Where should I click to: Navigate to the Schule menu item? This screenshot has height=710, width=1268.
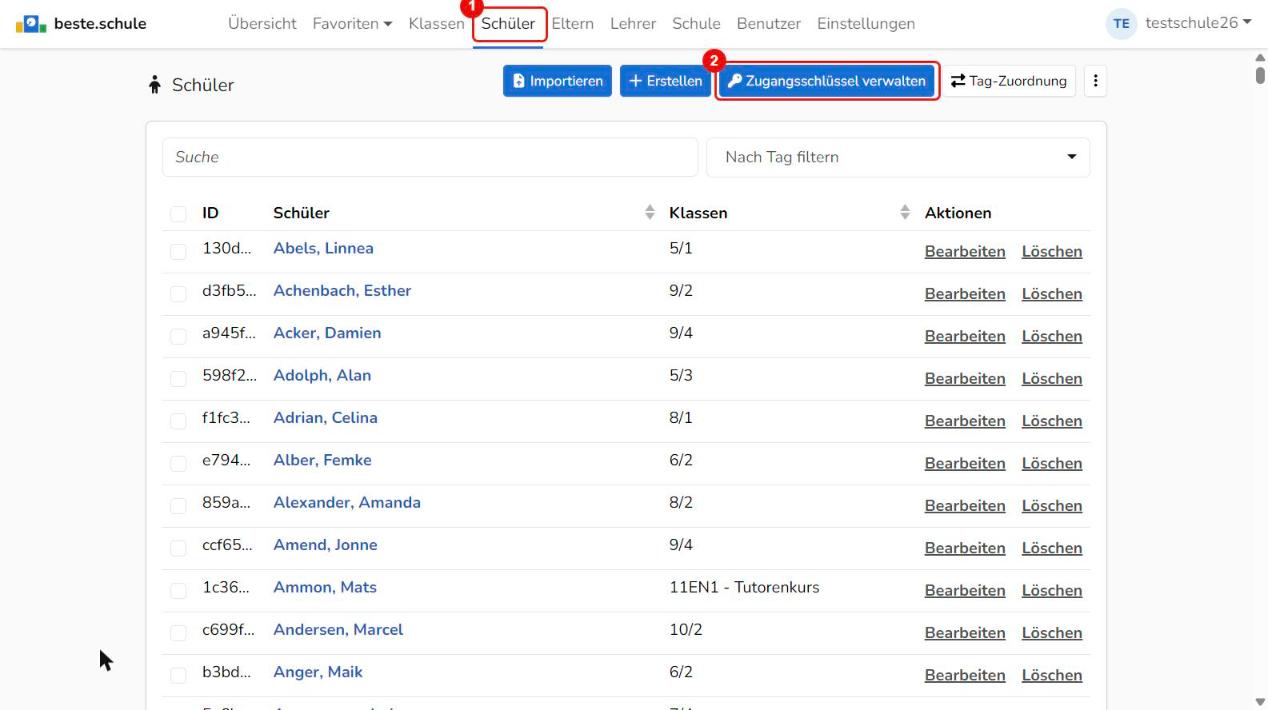[x=696, y=24]
